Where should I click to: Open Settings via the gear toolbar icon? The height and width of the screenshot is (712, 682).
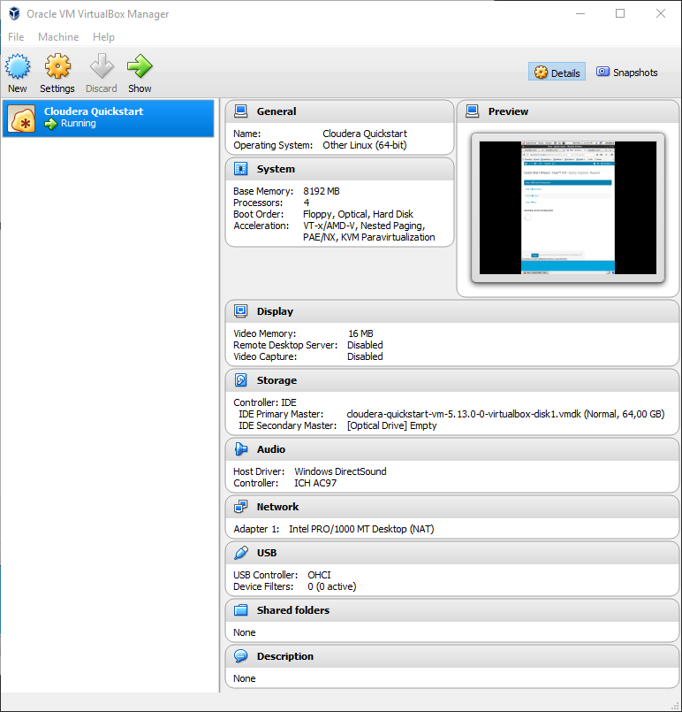pyautogui.click(x=57, y=66)
